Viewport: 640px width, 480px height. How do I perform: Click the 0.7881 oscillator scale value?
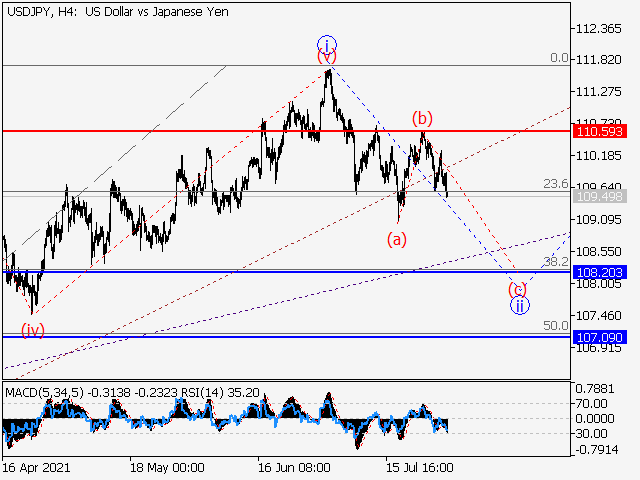point(595,389)
